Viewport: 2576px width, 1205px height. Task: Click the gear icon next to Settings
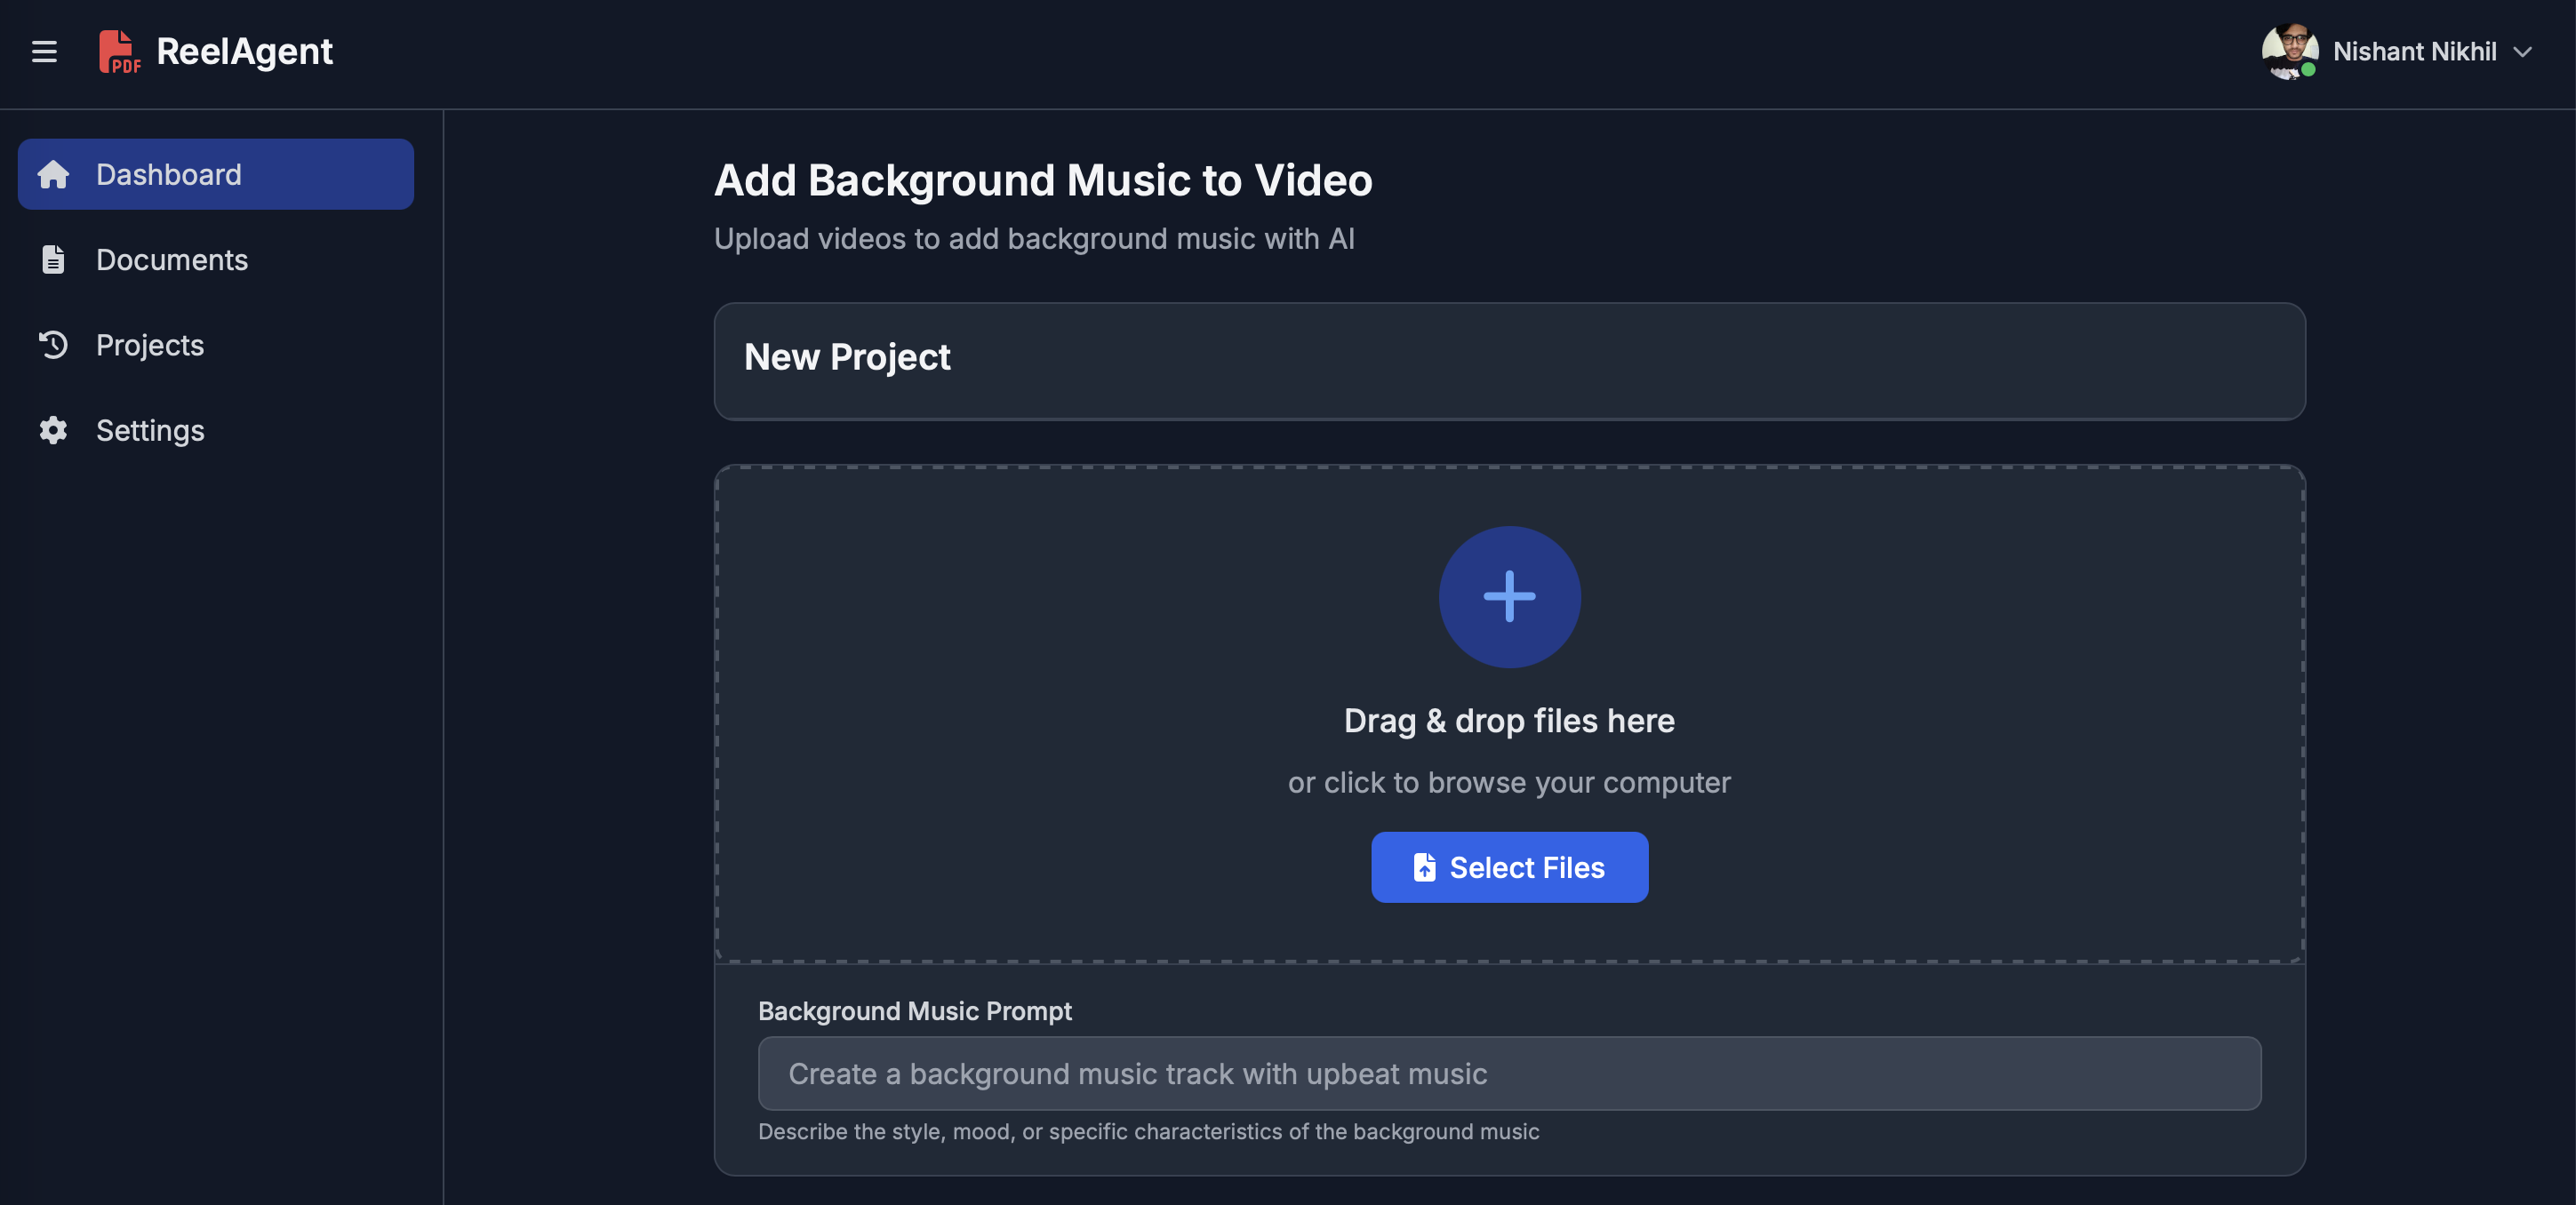(53, 430)
